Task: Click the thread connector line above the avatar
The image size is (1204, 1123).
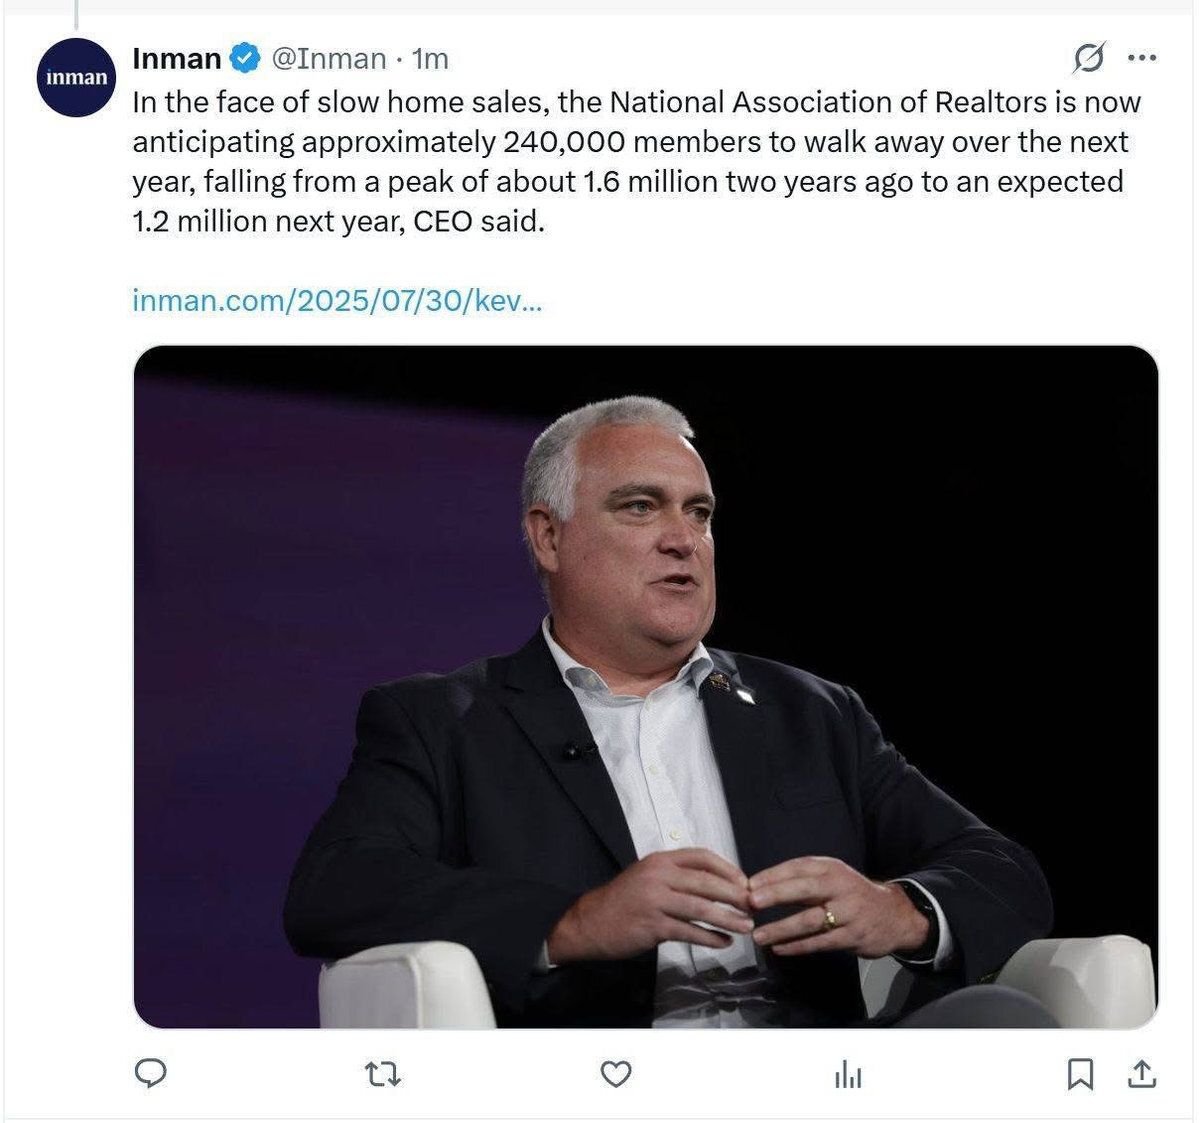Action: [76, 14]
